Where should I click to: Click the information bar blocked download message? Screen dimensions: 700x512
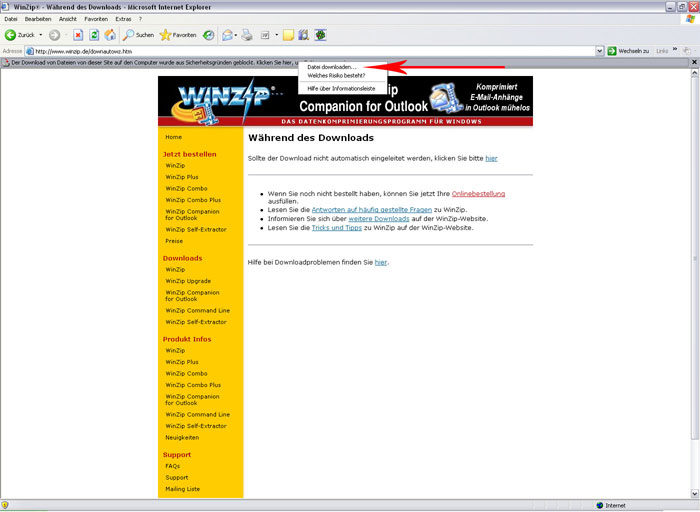[155, 62]
